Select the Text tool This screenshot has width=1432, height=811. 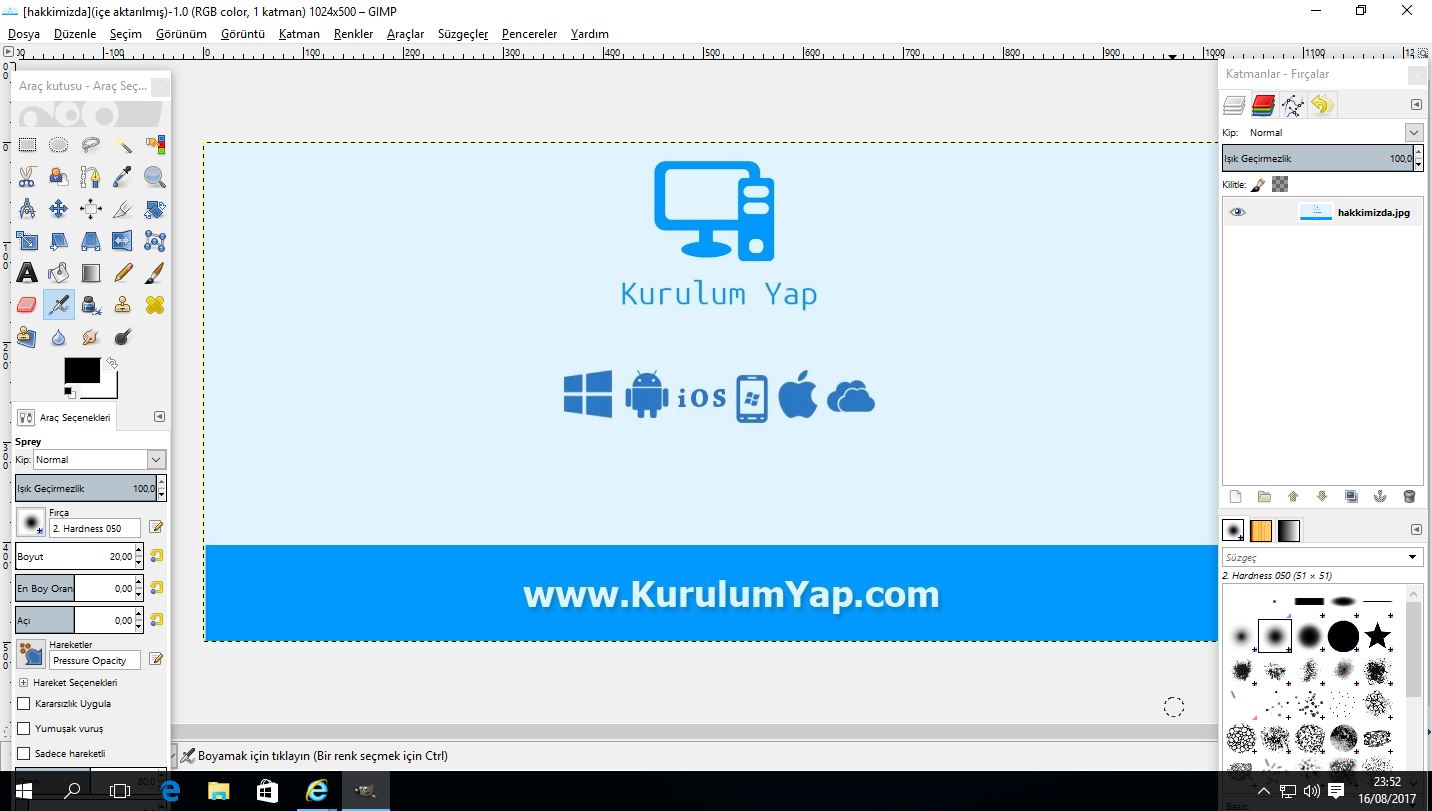point(27,273)
